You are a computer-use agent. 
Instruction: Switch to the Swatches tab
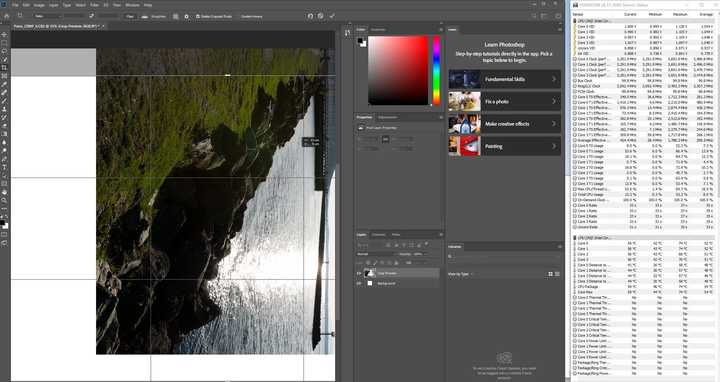(378, 29)
